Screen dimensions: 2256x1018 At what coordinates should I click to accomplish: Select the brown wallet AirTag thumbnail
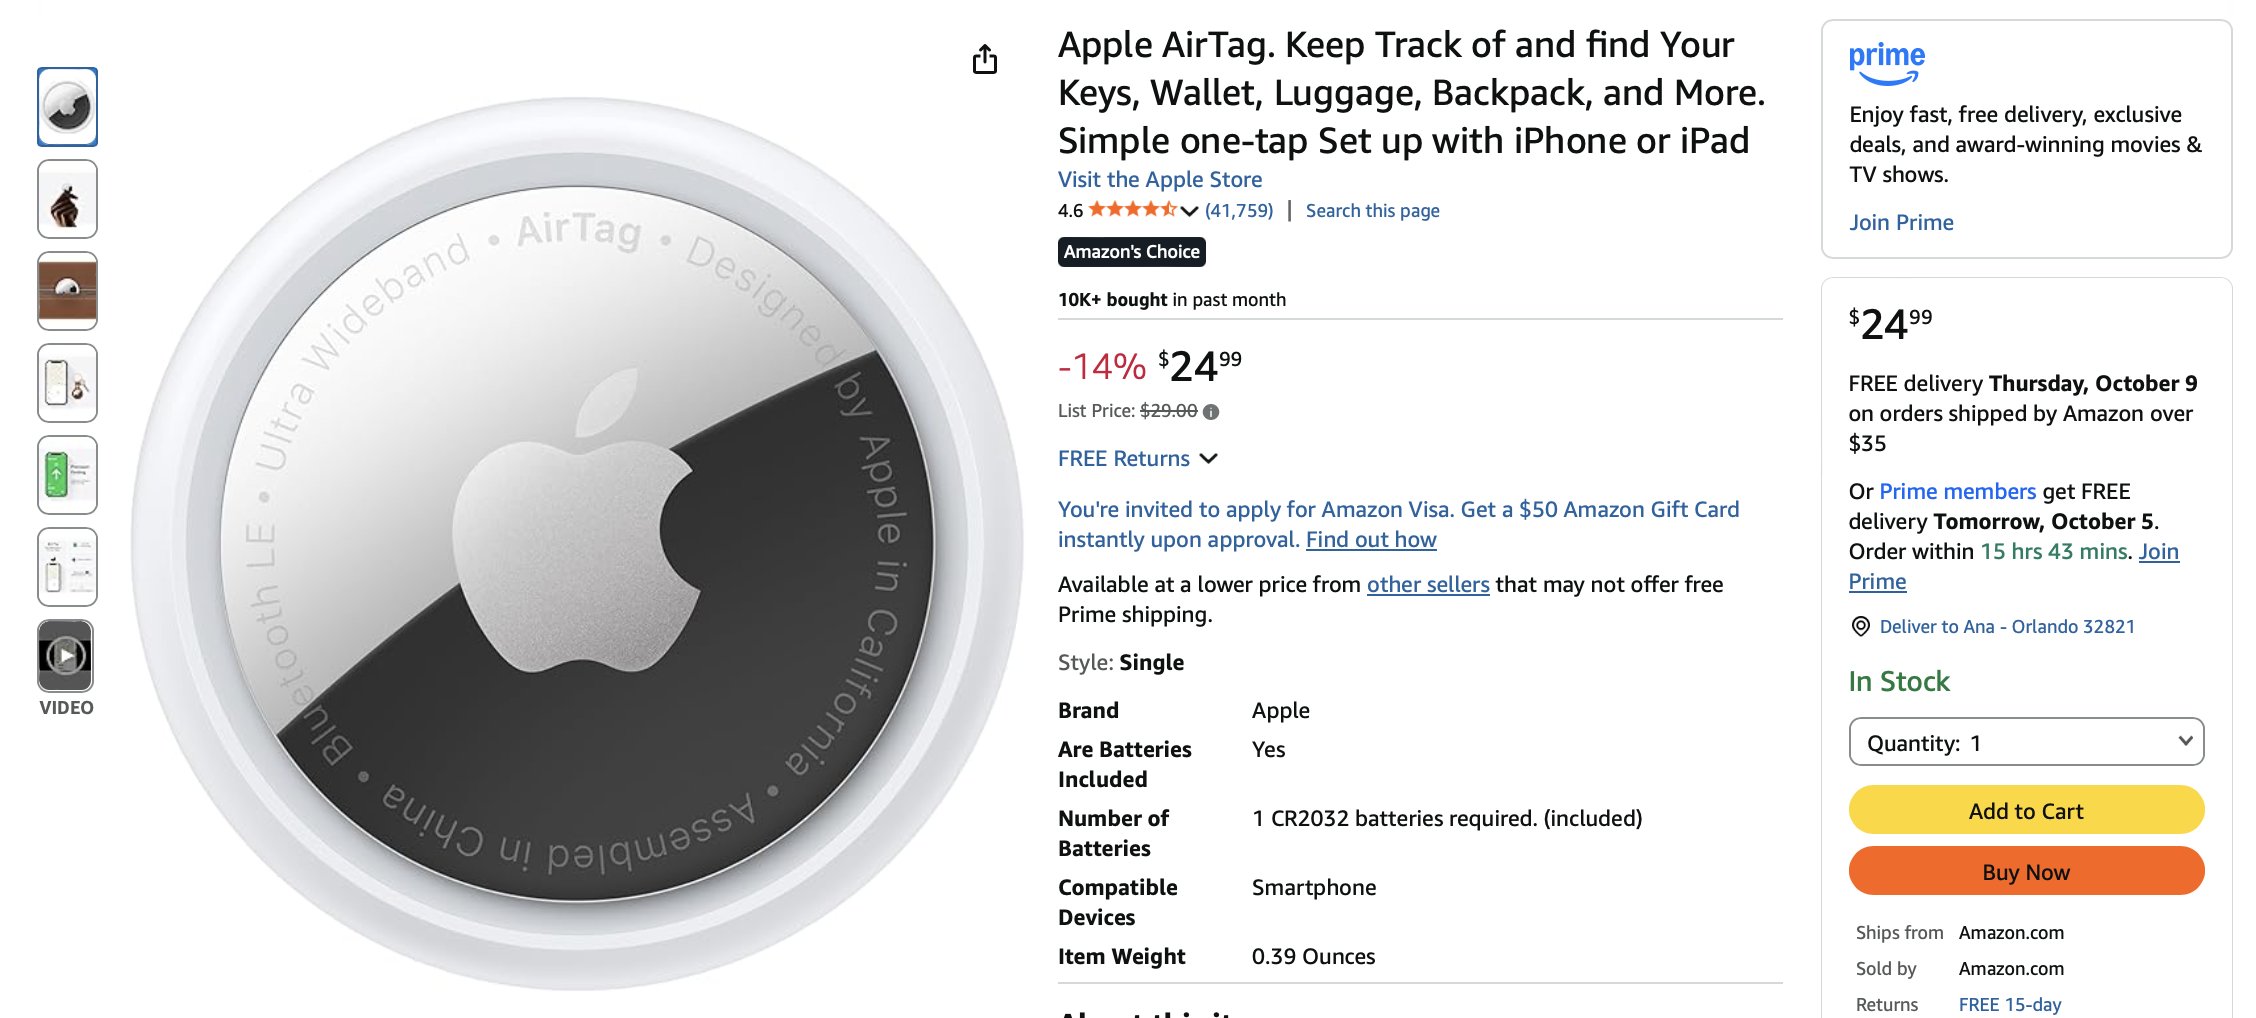click(67, 291)
